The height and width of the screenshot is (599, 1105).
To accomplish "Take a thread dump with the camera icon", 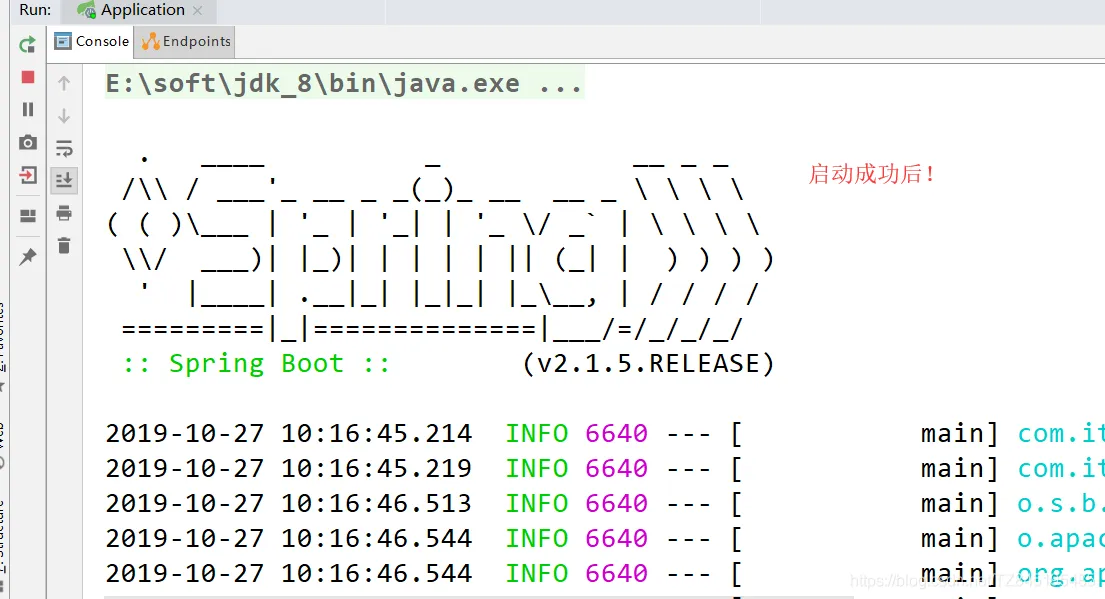I will (27, 142).
